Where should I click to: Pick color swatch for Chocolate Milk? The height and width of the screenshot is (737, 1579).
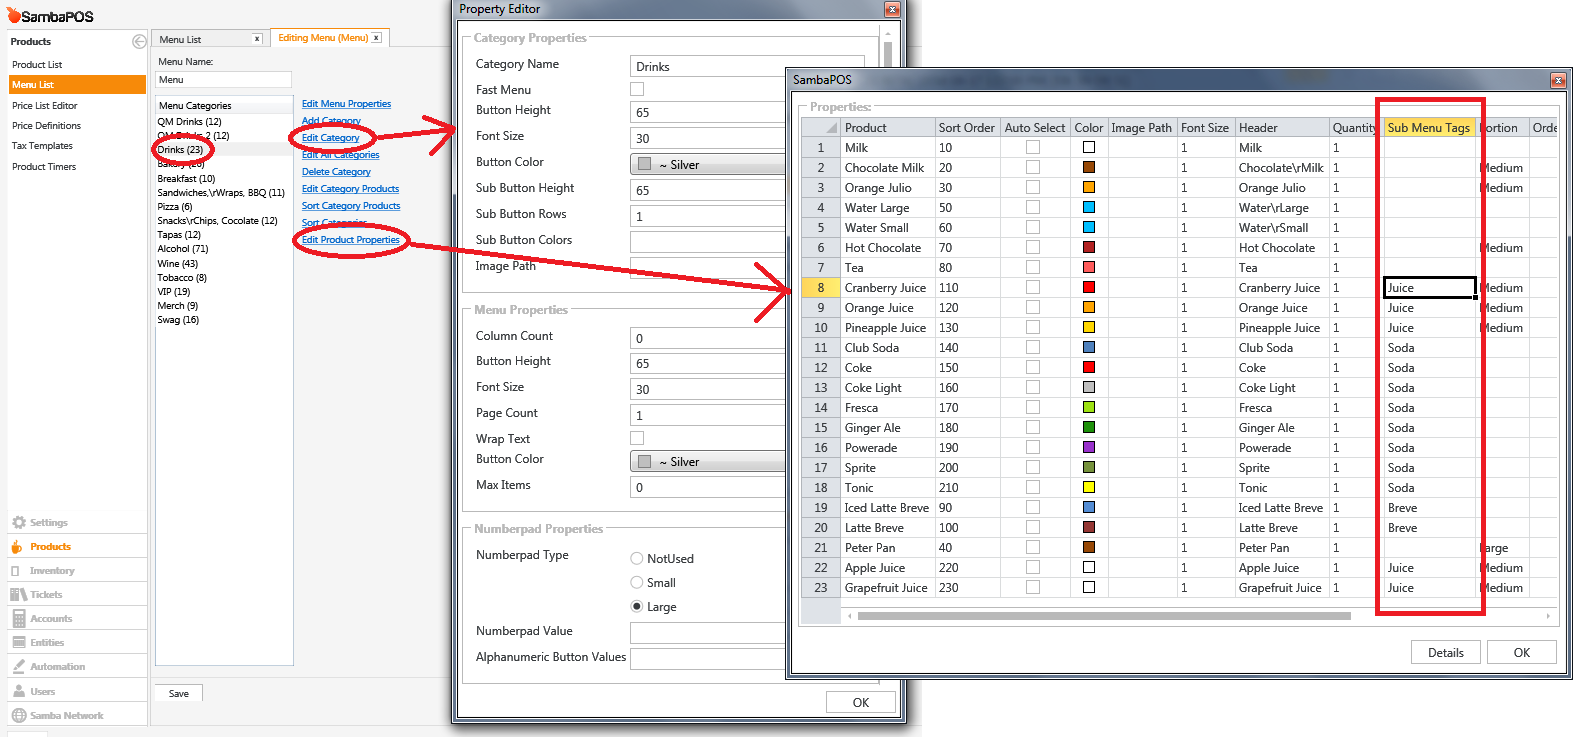pos(1089,167)
